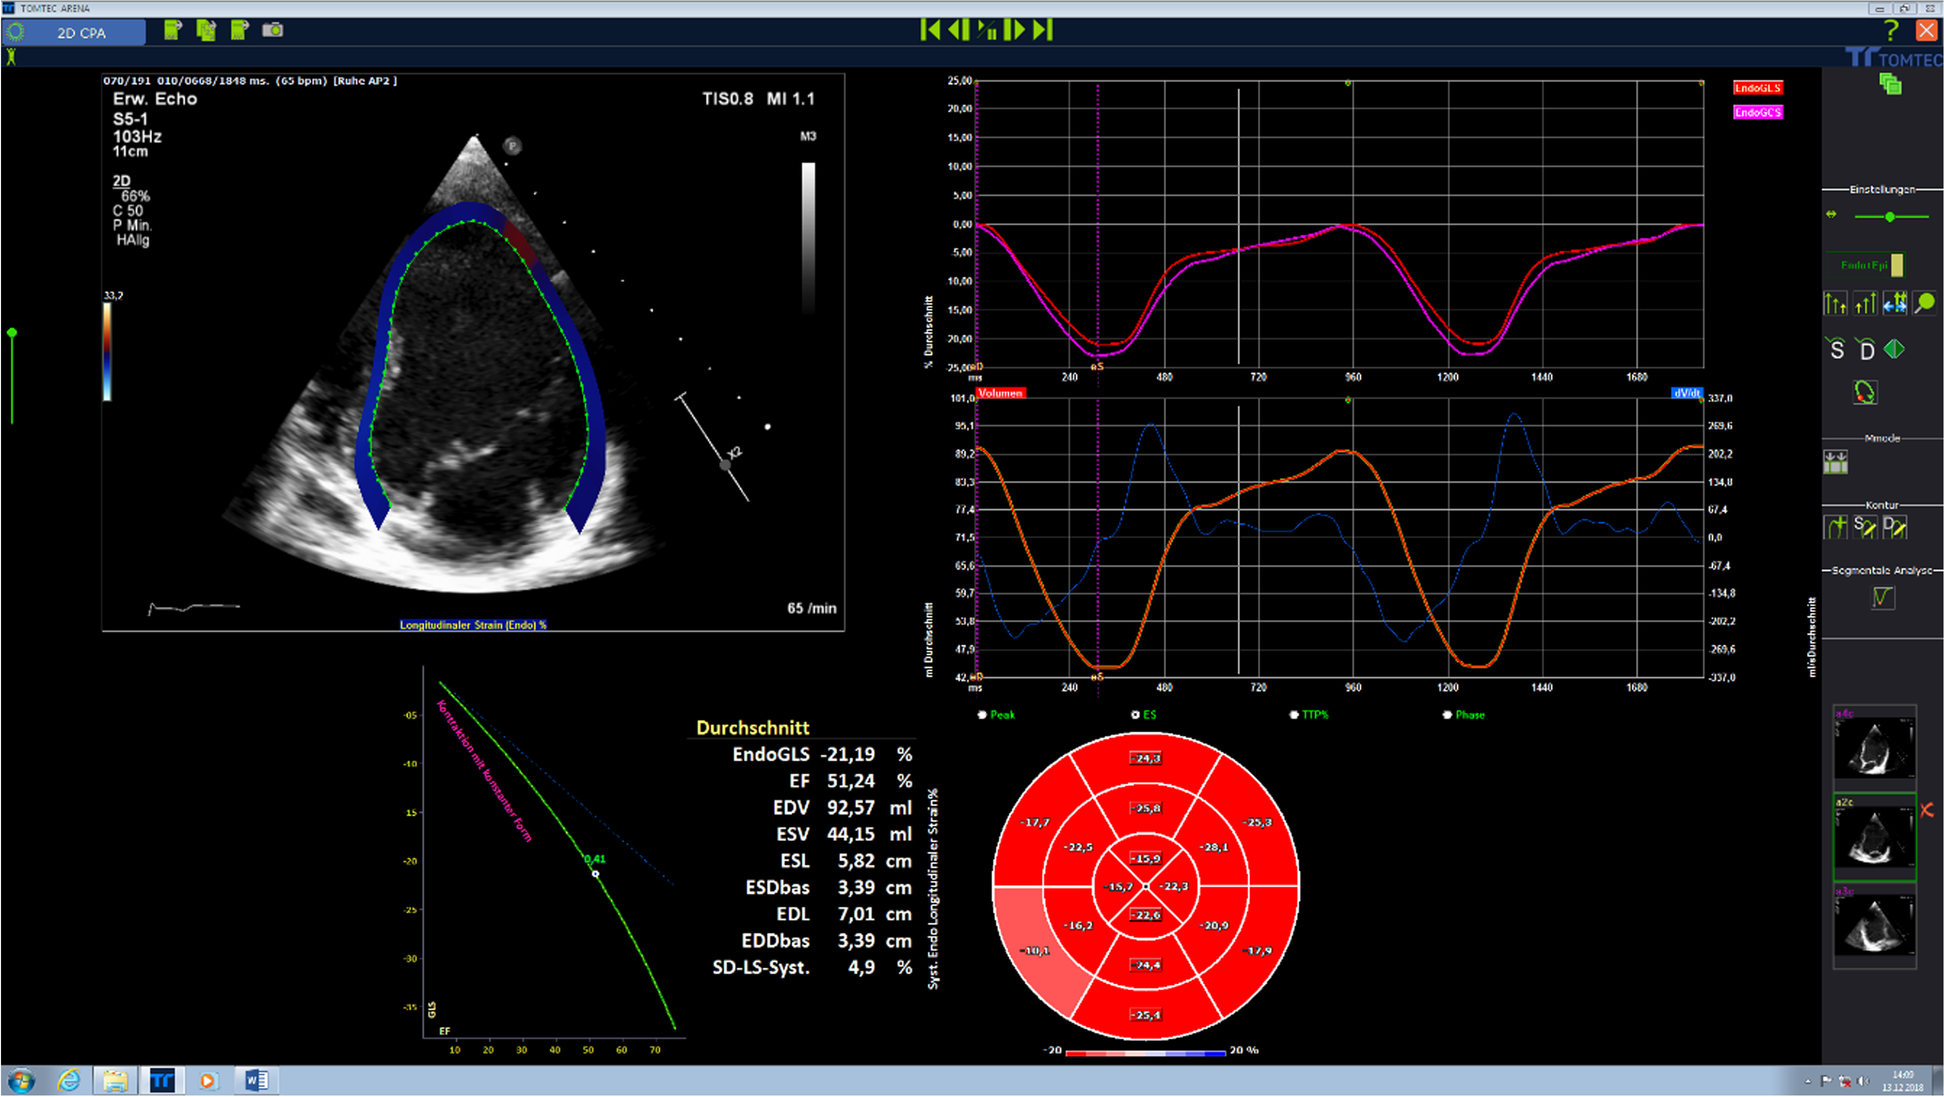Toggle play/pause in playback controls
Image resolution: width=1944 pixels, height=1097 pixels.
click(986, 30)
